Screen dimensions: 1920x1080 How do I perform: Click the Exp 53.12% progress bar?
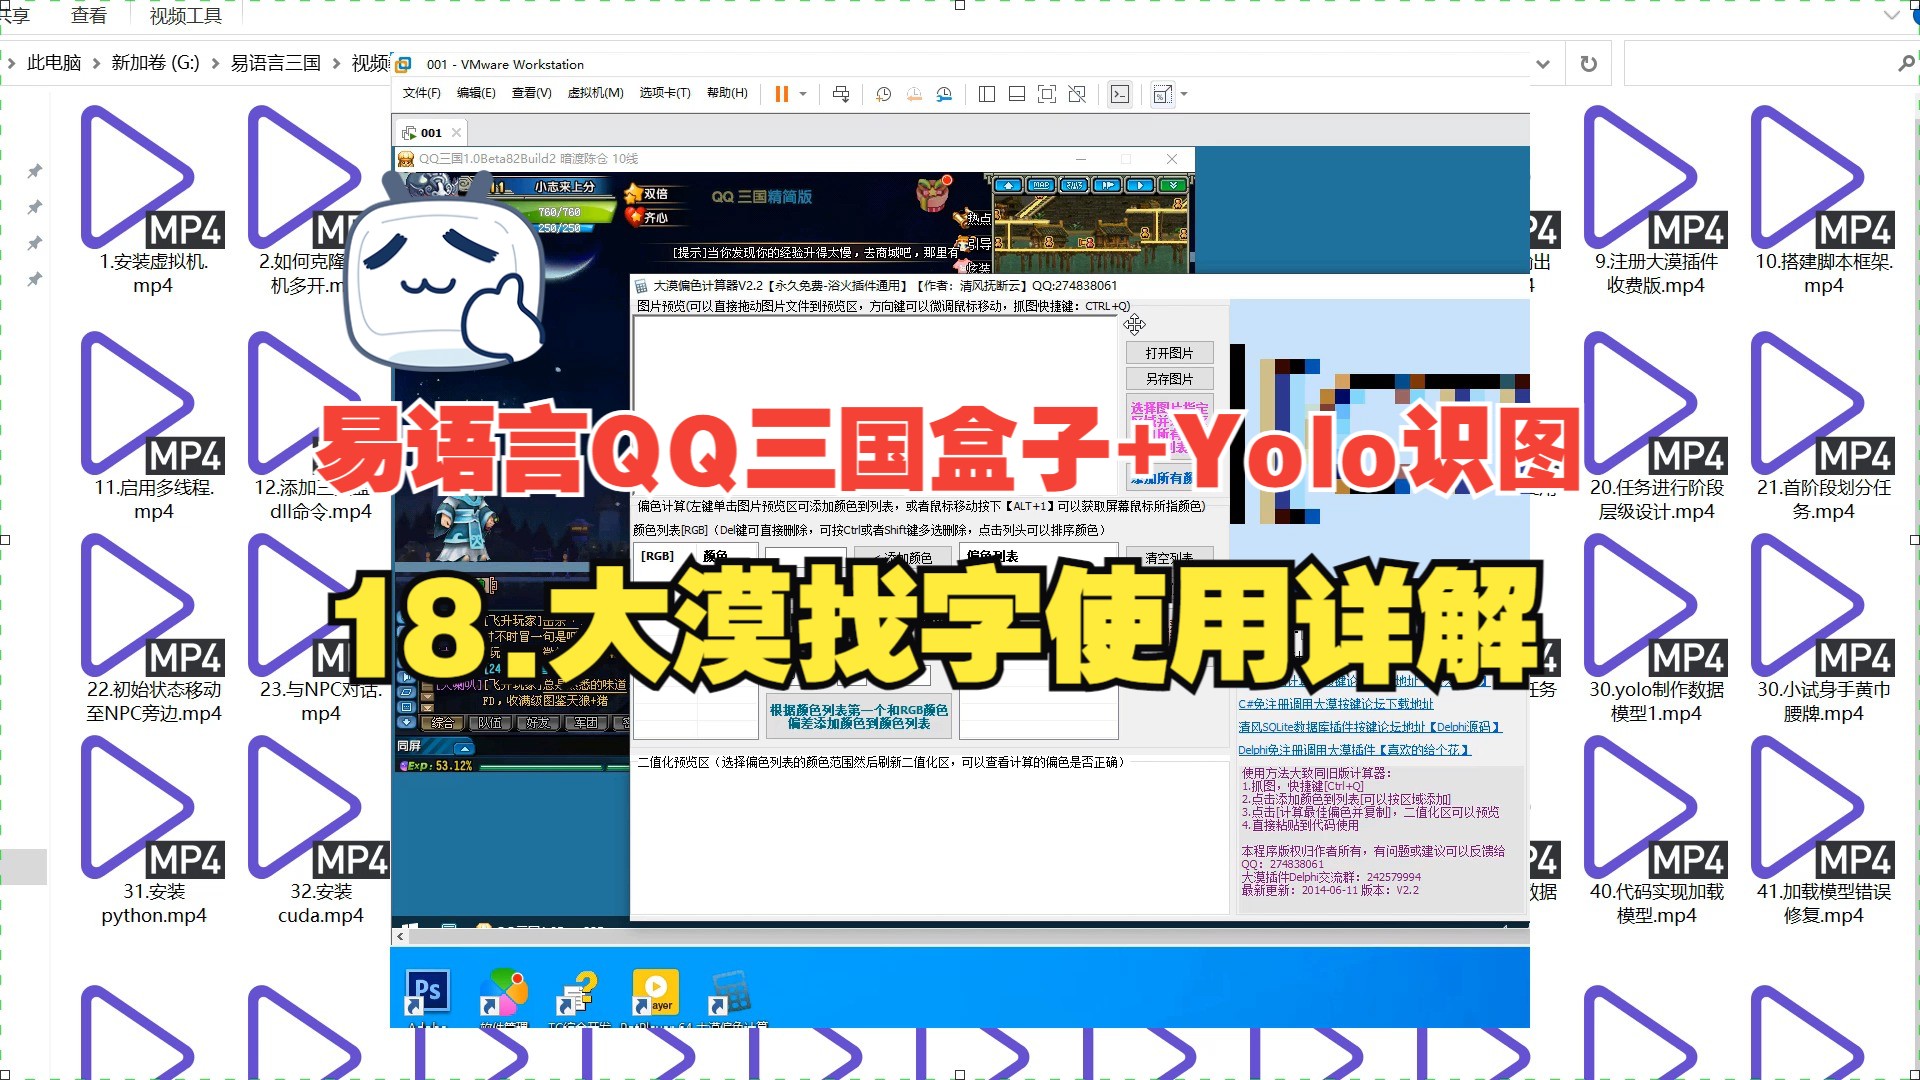(515, 766)
